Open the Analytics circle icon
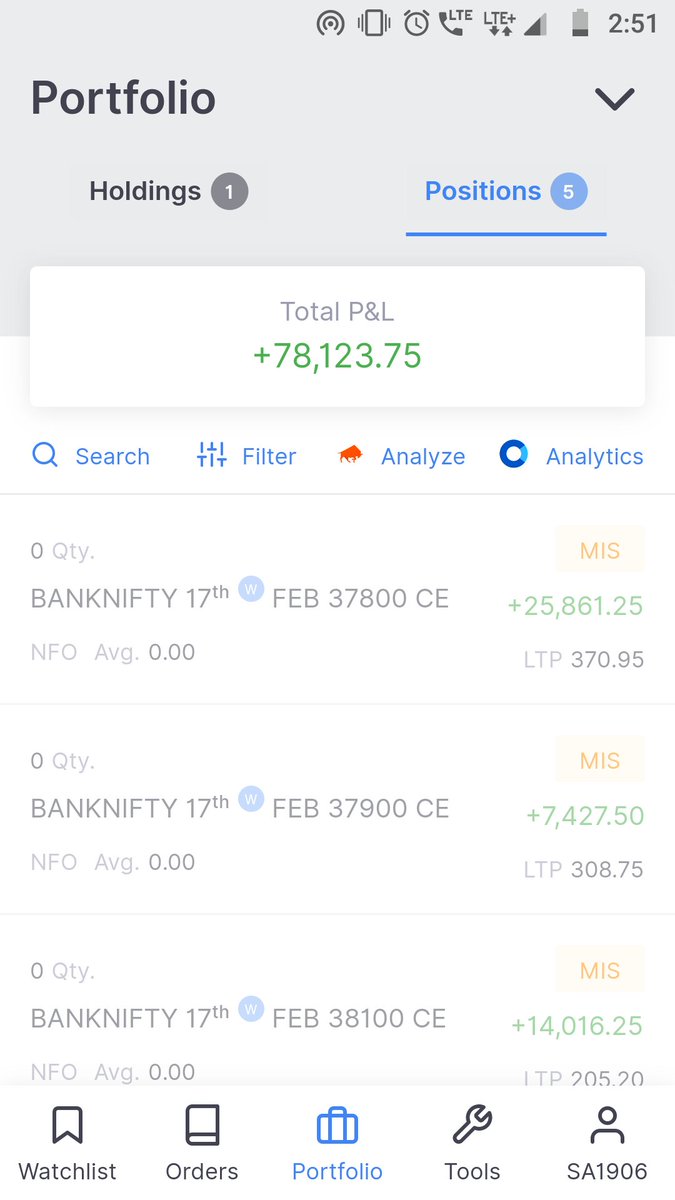 pyautogui.click(x=514, y=454)
